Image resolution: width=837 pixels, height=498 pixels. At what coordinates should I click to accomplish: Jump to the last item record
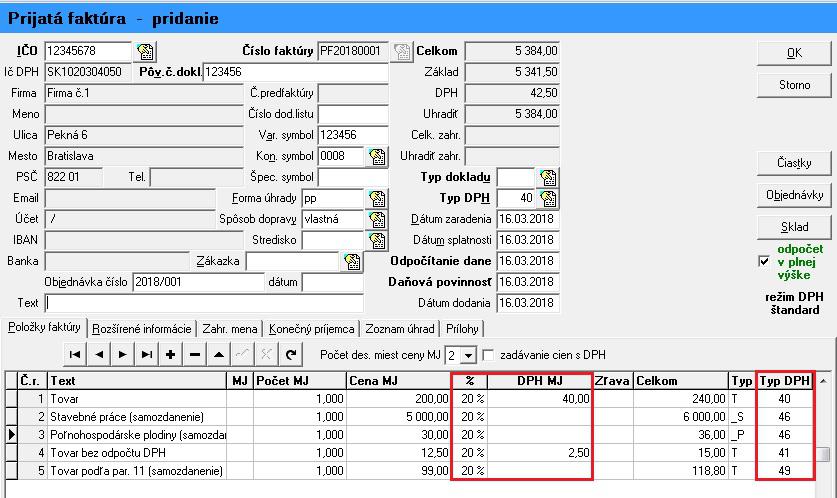[x=147, y=354]
